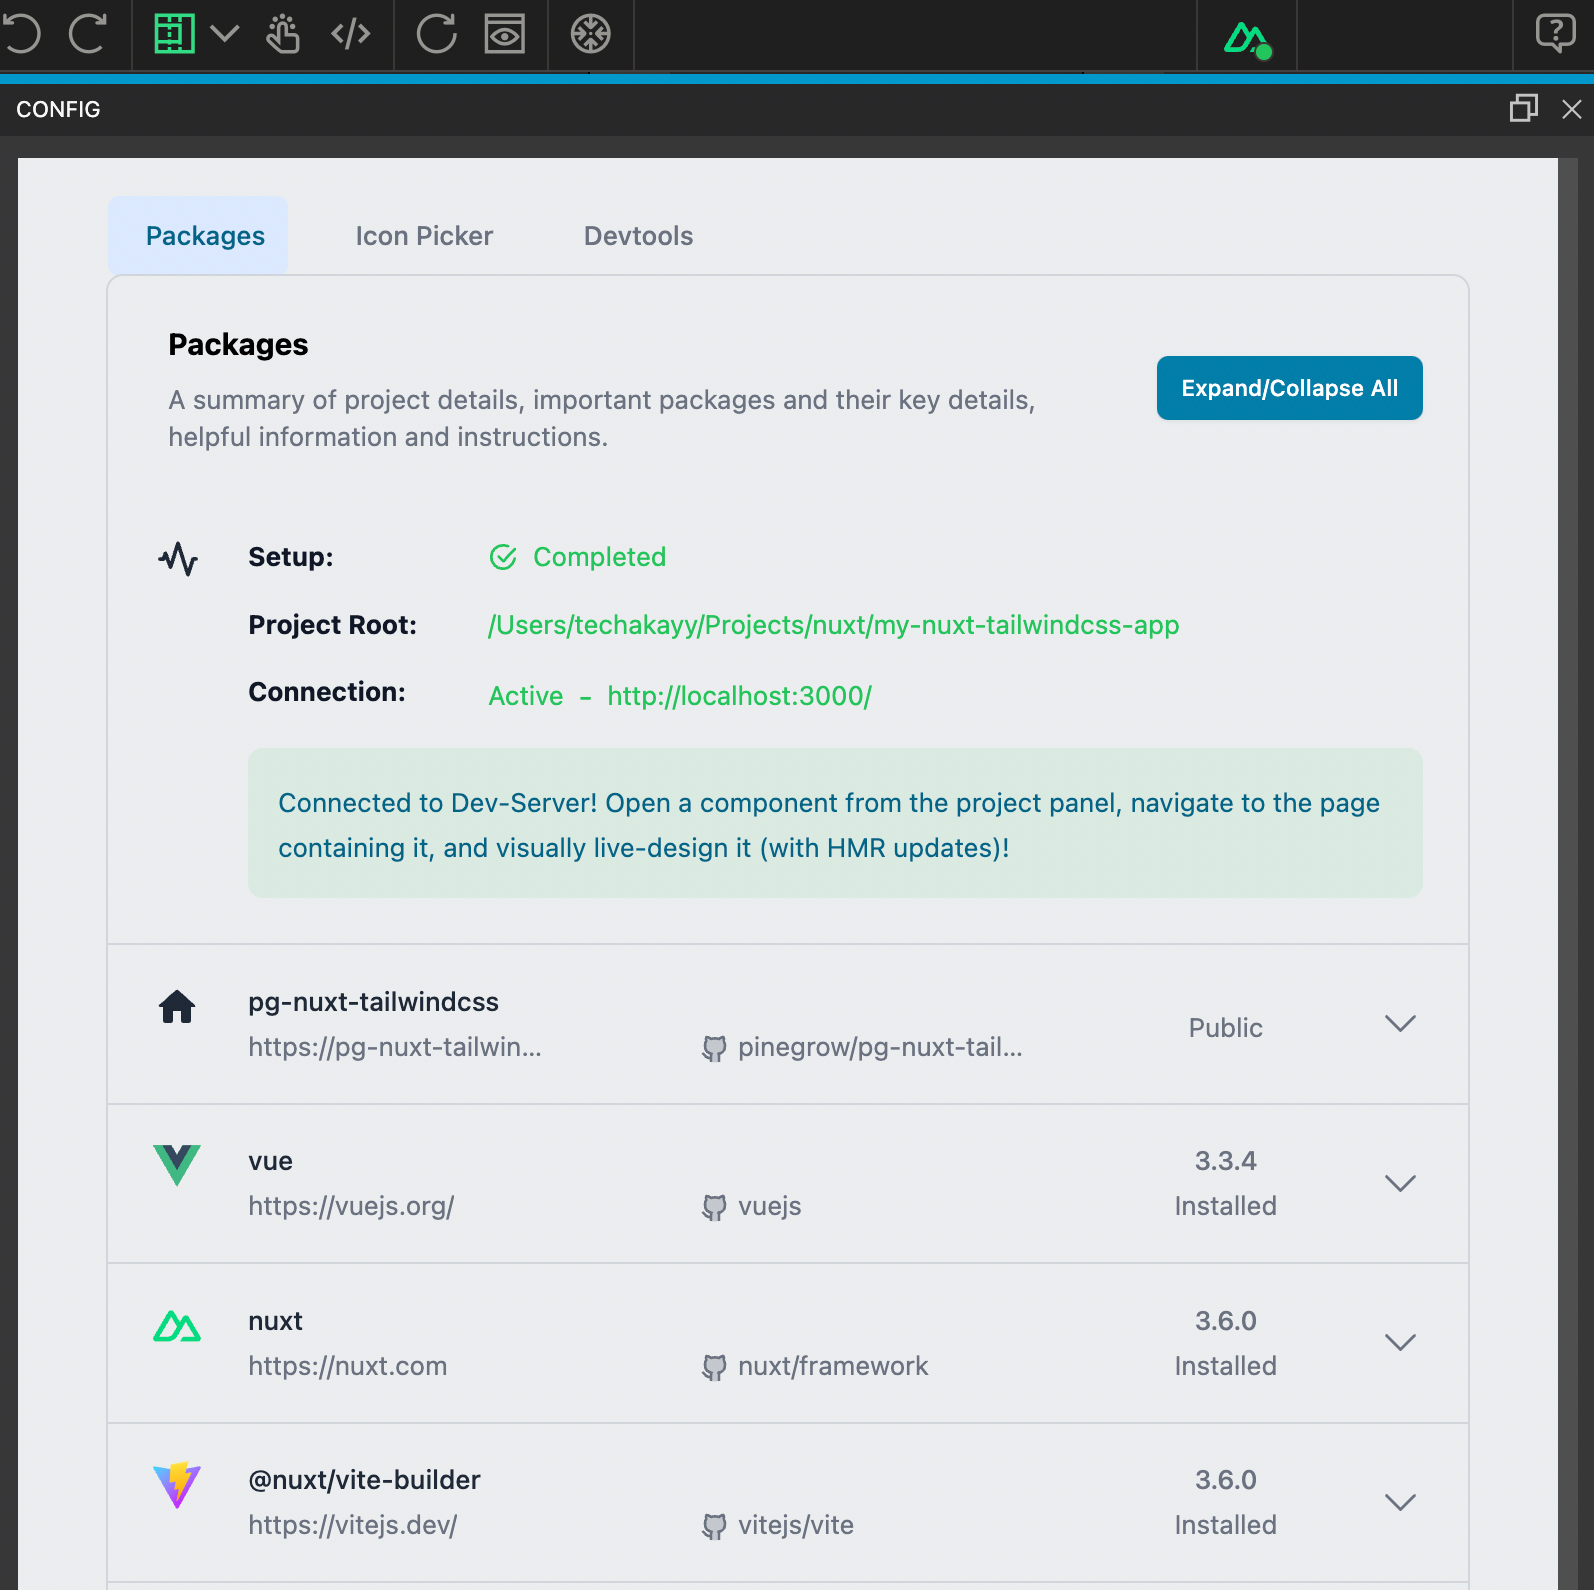Screen dimensions: 1594x1590
Task: Expand the nuxt package row chevron
Action: pyautogui.click(x=1400, y=1342)
